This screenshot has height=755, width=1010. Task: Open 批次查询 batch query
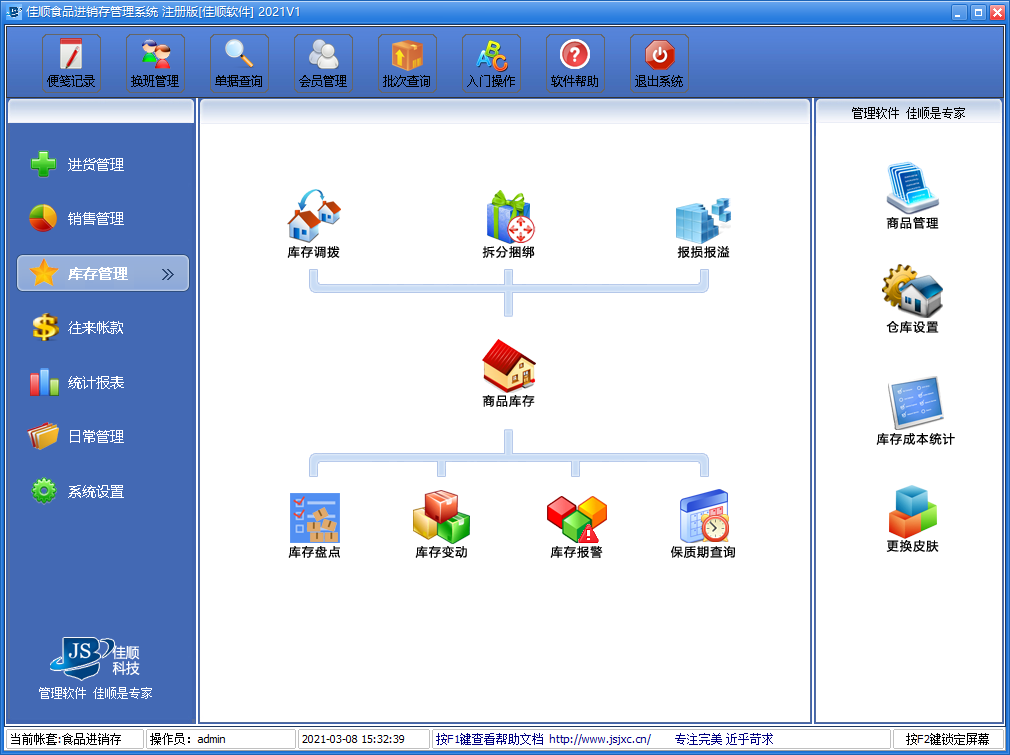(407, 63)
